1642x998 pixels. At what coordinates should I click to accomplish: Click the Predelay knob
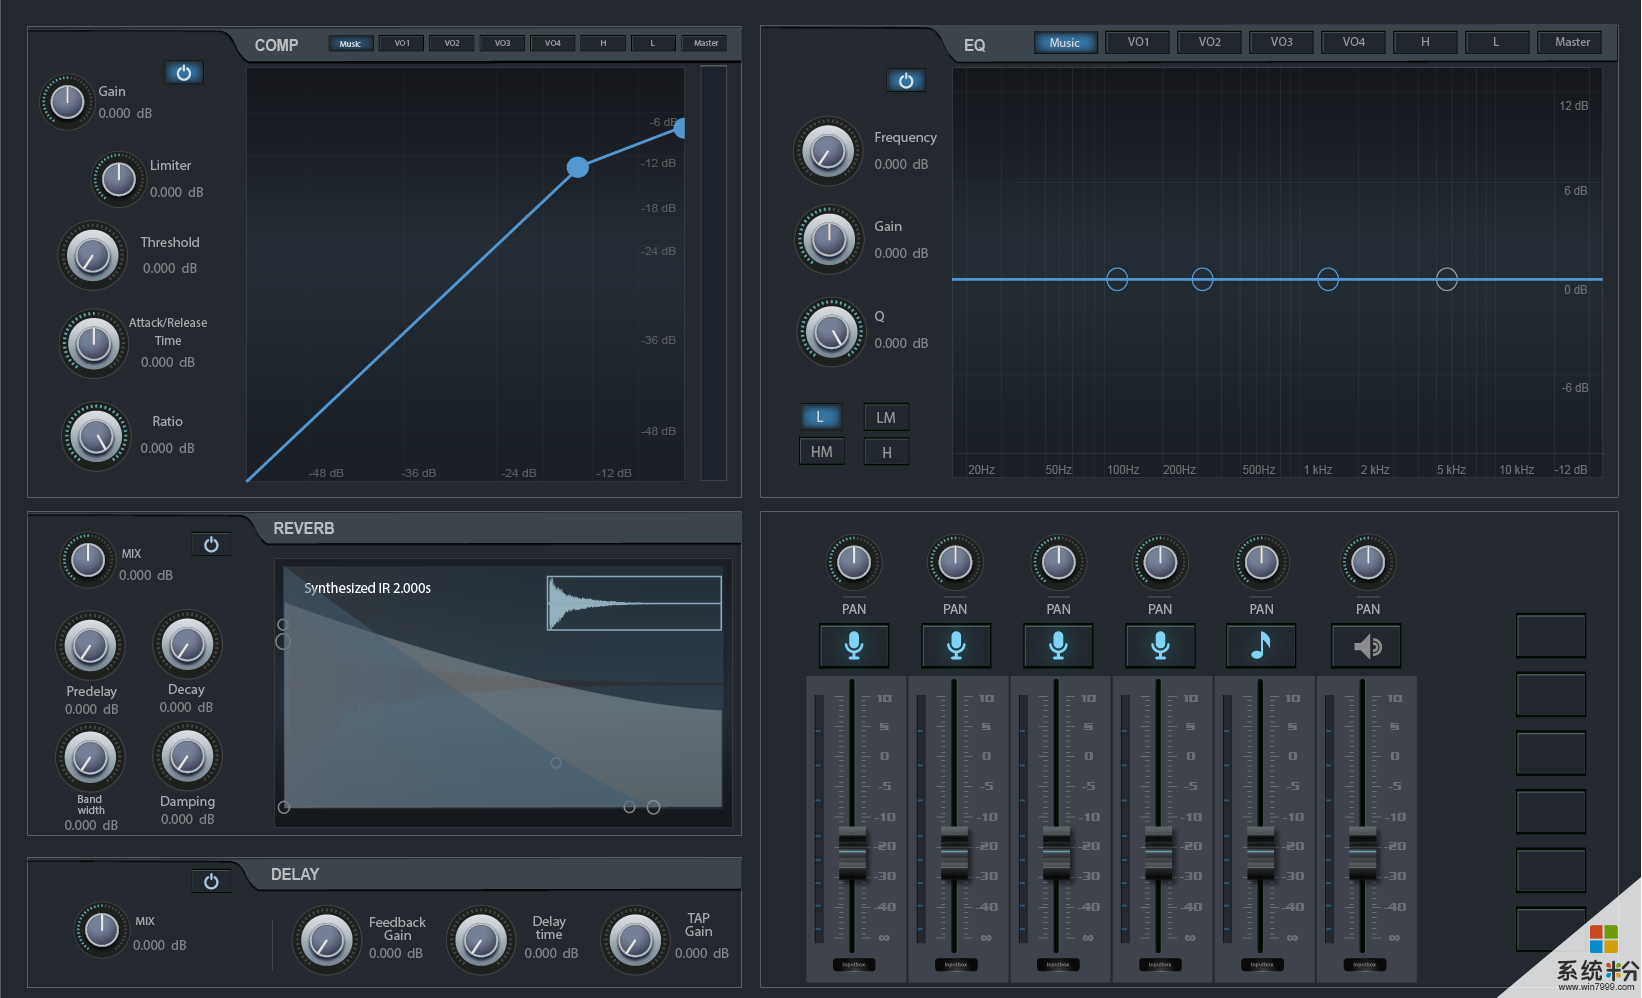point(90,646)
